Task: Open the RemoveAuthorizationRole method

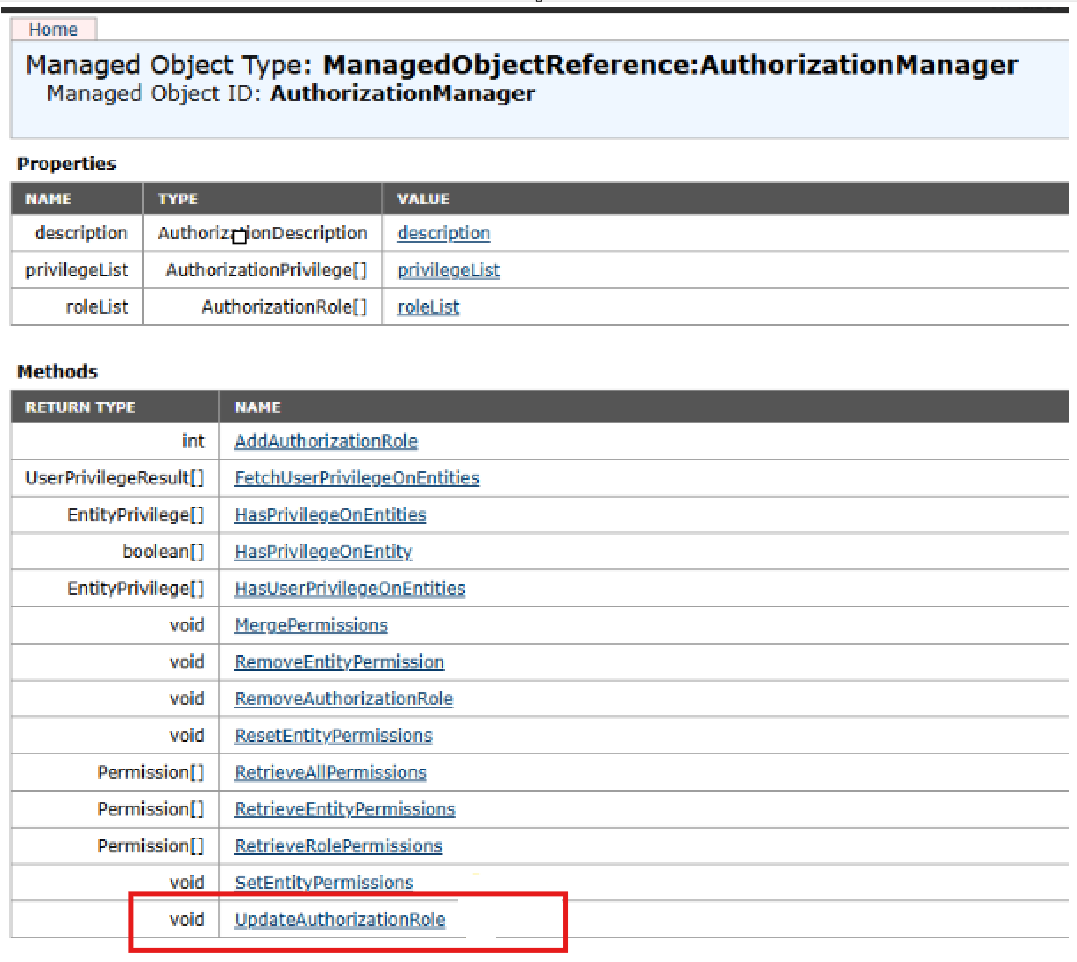Action: pos(343,699)
